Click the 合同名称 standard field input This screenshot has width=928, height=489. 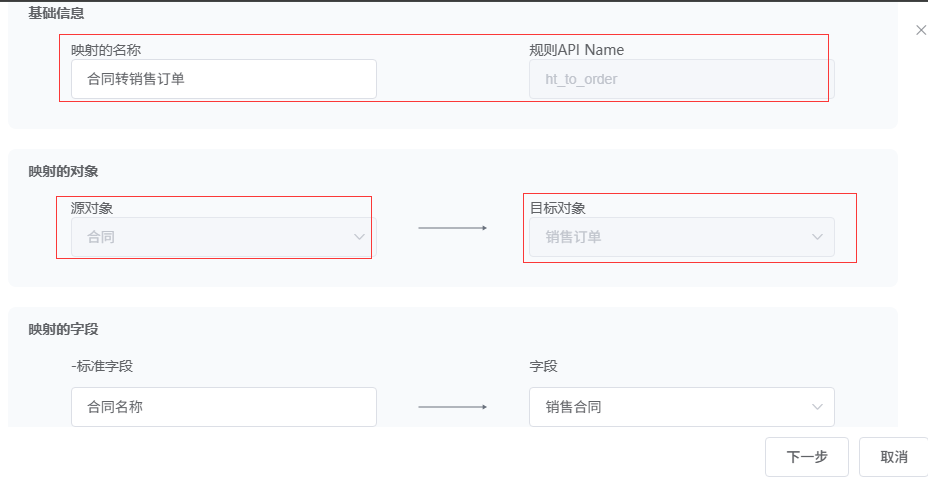(223, 407)
